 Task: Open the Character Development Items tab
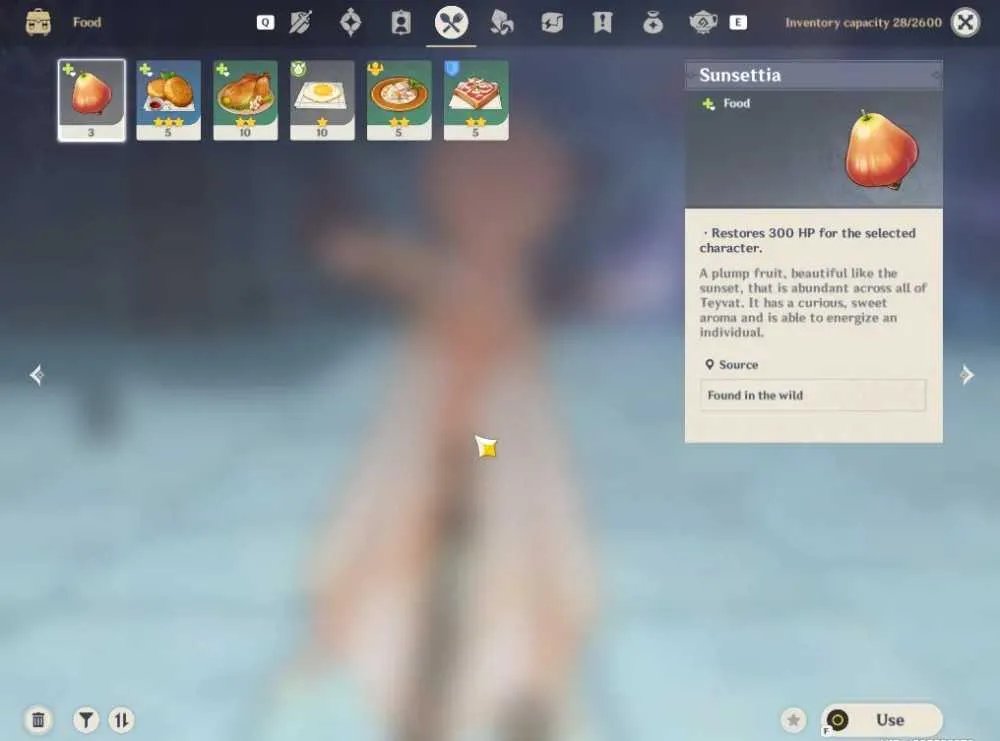pos(401,23)
